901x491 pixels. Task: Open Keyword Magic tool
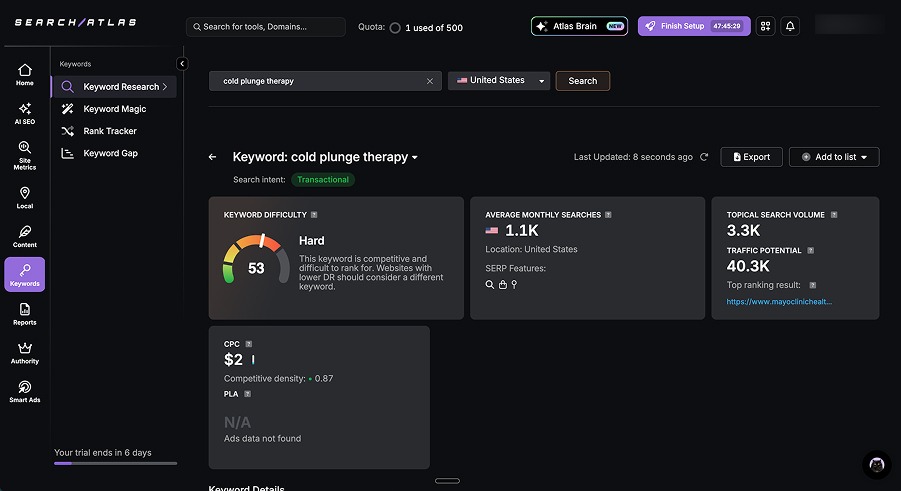[114, 109]
